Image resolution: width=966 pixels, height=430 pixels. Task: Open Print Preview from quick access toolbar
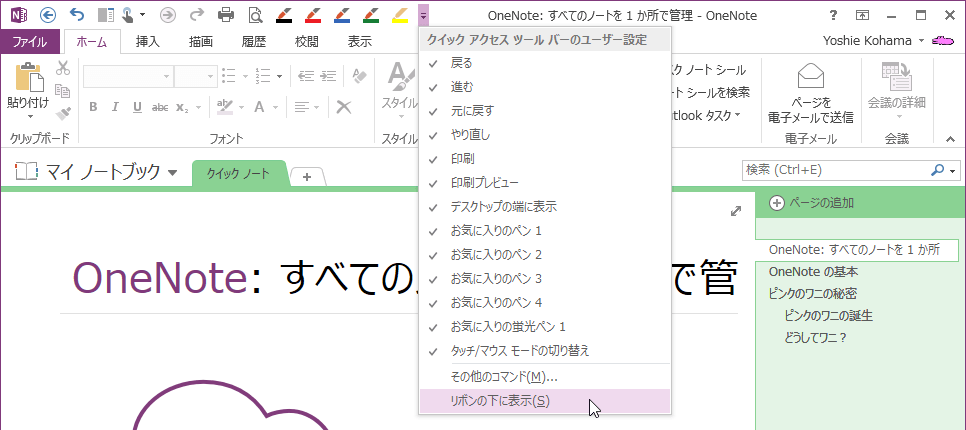coord(255,15)
